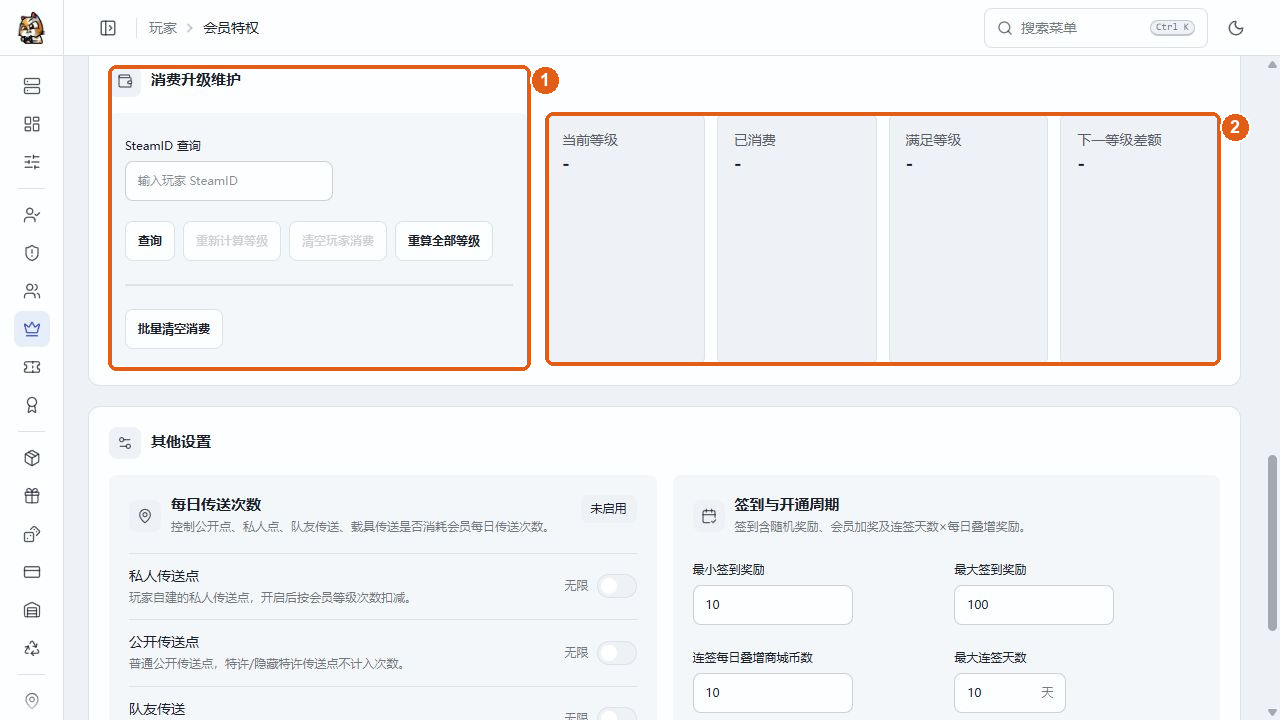Open the ticket icon in the sidebar
1280x720 pixels.
(x=32, y=367)
